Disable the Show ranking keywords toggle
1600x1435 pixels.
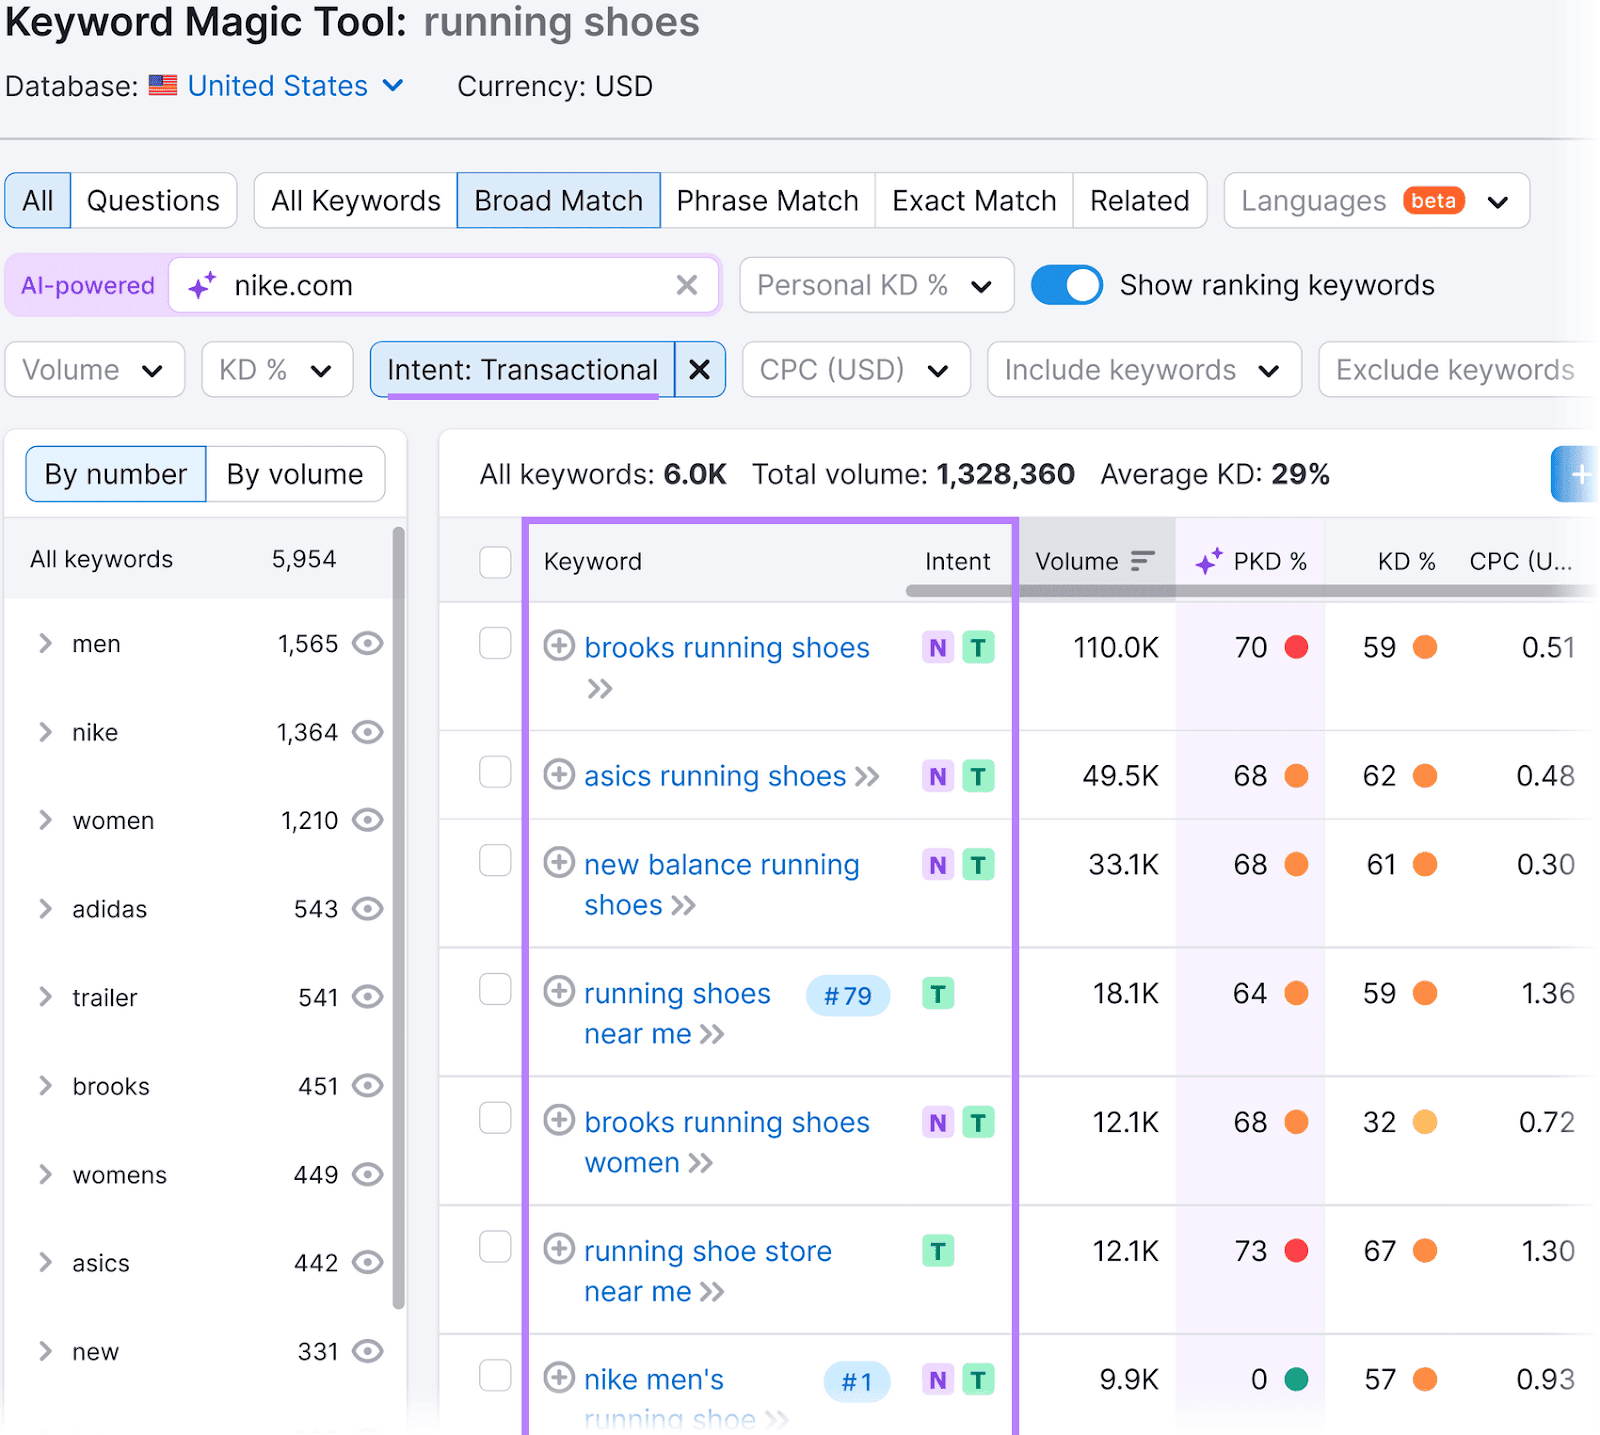(x=1066, y=285)
